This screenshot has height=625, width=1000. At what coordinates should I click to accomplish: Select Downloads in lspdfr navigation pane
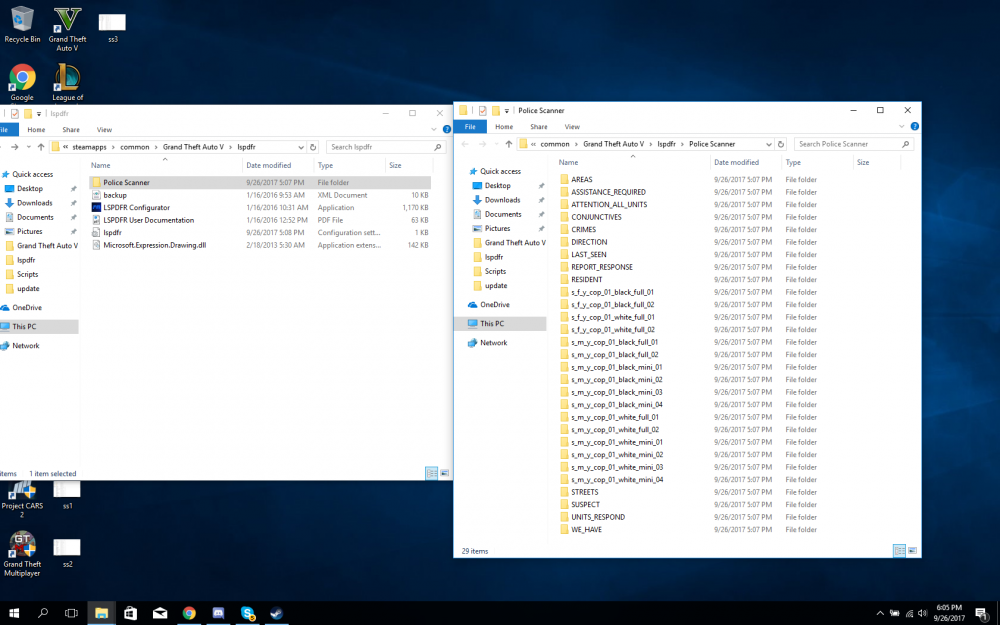pos(34,203)
